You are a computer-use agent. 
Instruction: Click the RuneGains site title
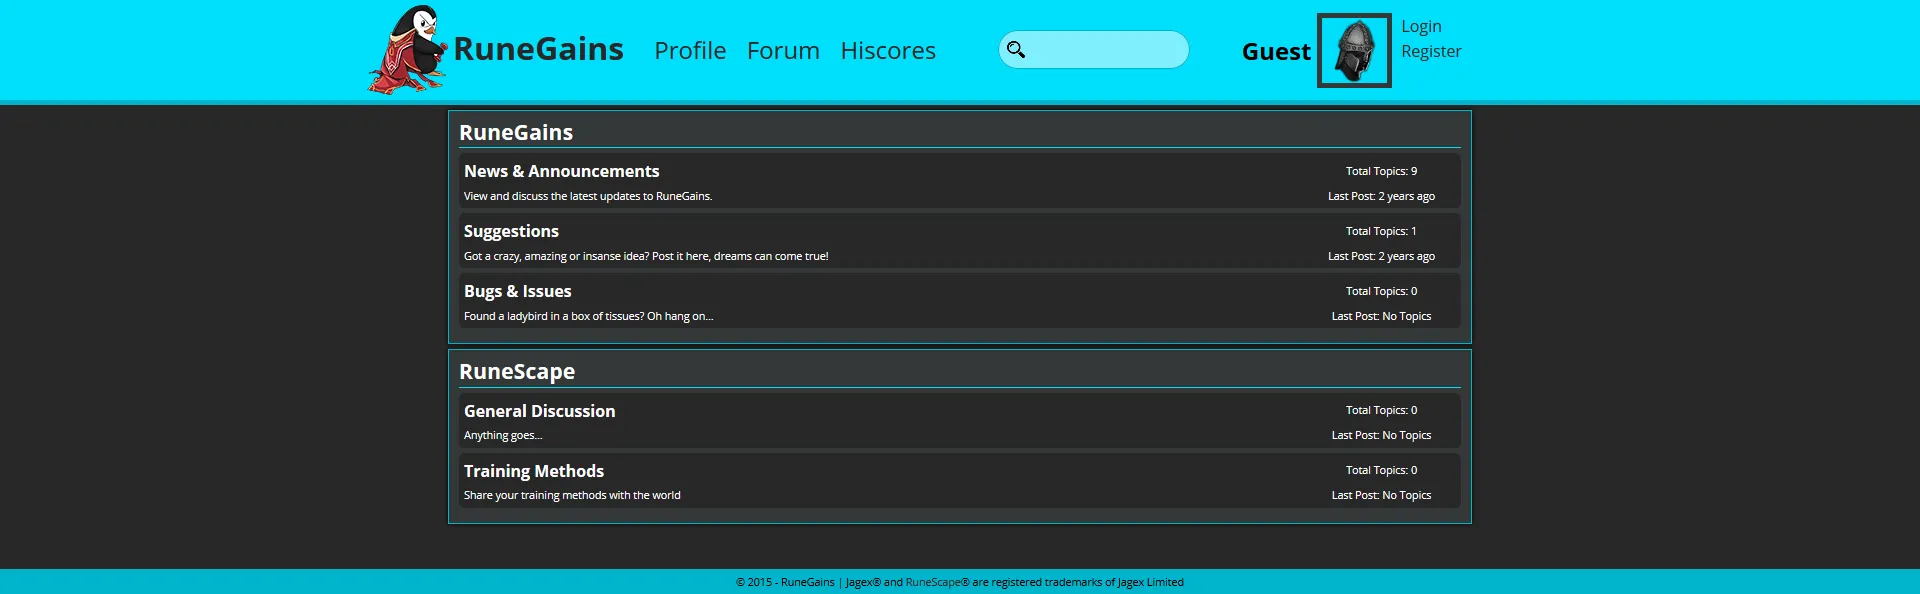(x=538, y=49)
